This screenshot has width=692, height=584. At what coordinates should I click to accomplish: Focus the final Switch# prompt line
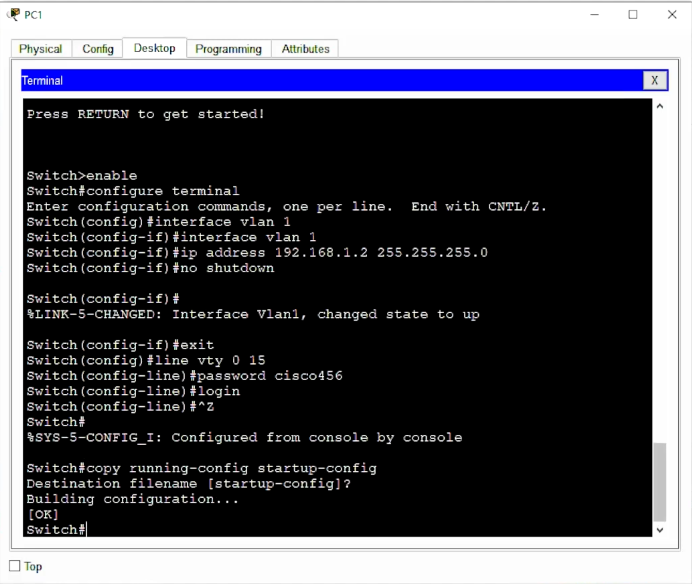[56, 529]
